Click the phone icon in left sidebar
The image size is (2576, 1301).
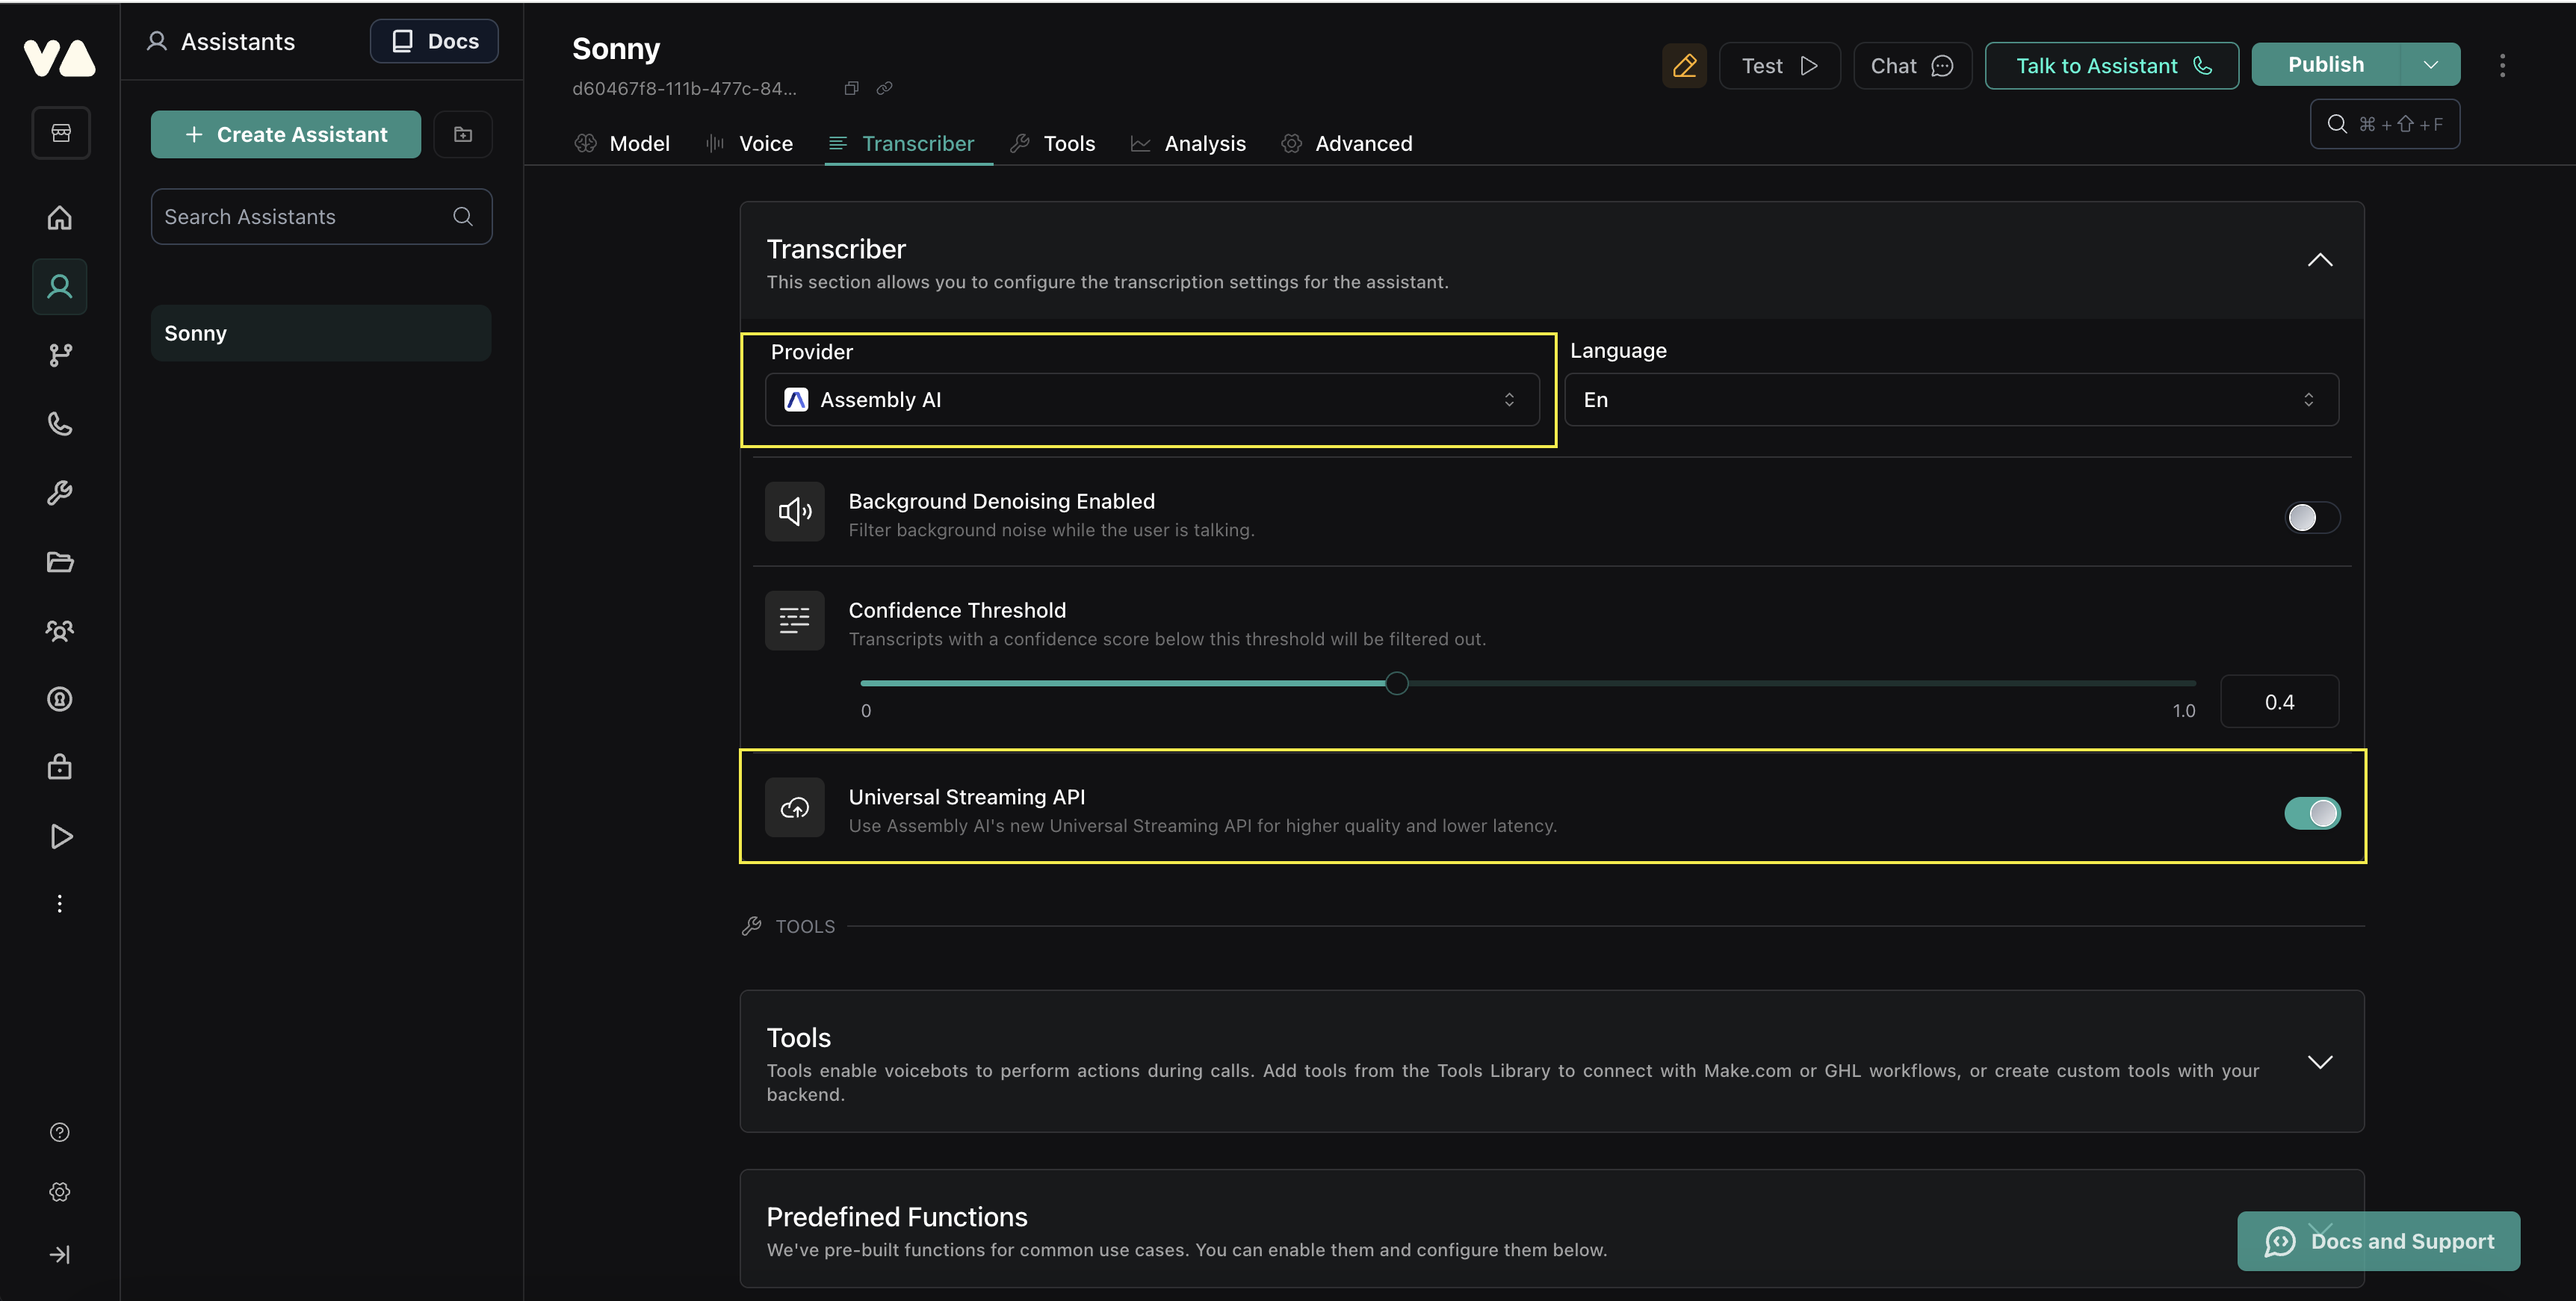coord(60,424)
